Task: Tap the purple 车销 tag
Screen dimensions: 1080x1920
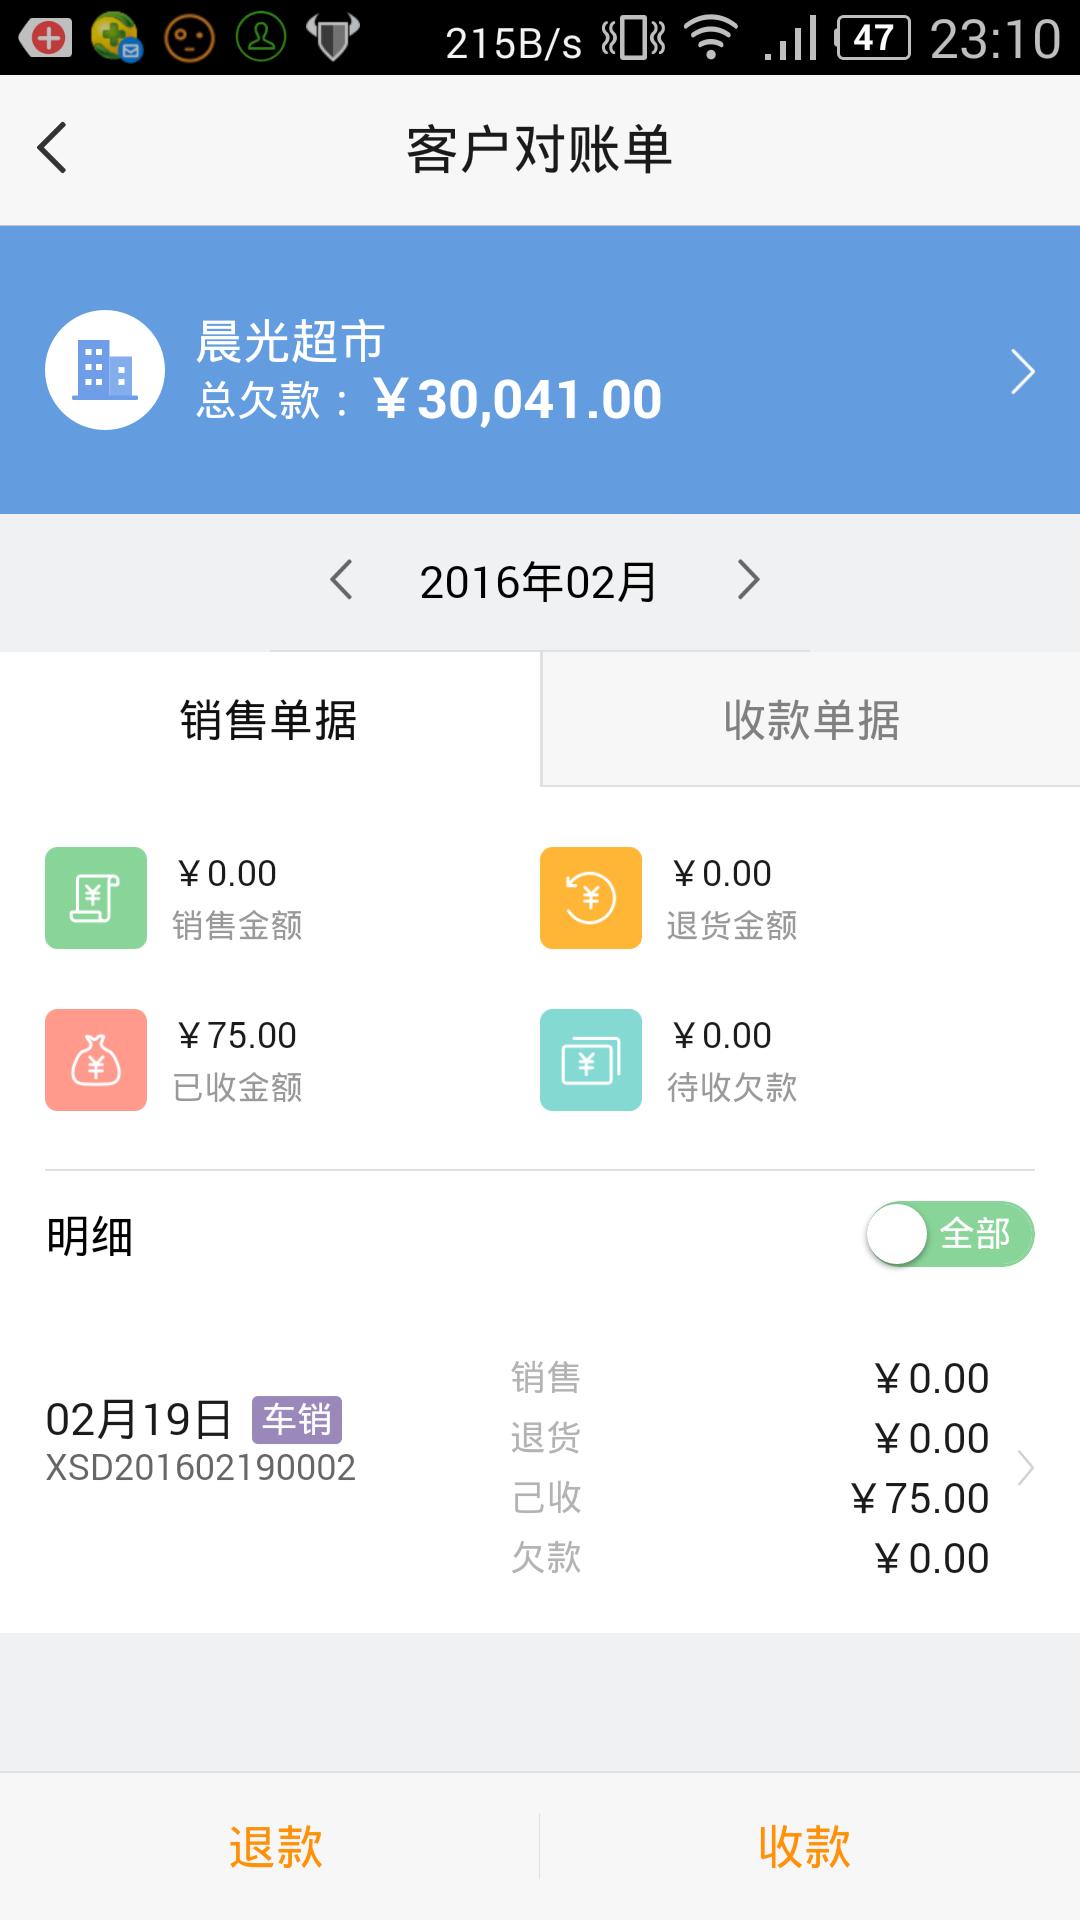Action: coord(297,1419)
